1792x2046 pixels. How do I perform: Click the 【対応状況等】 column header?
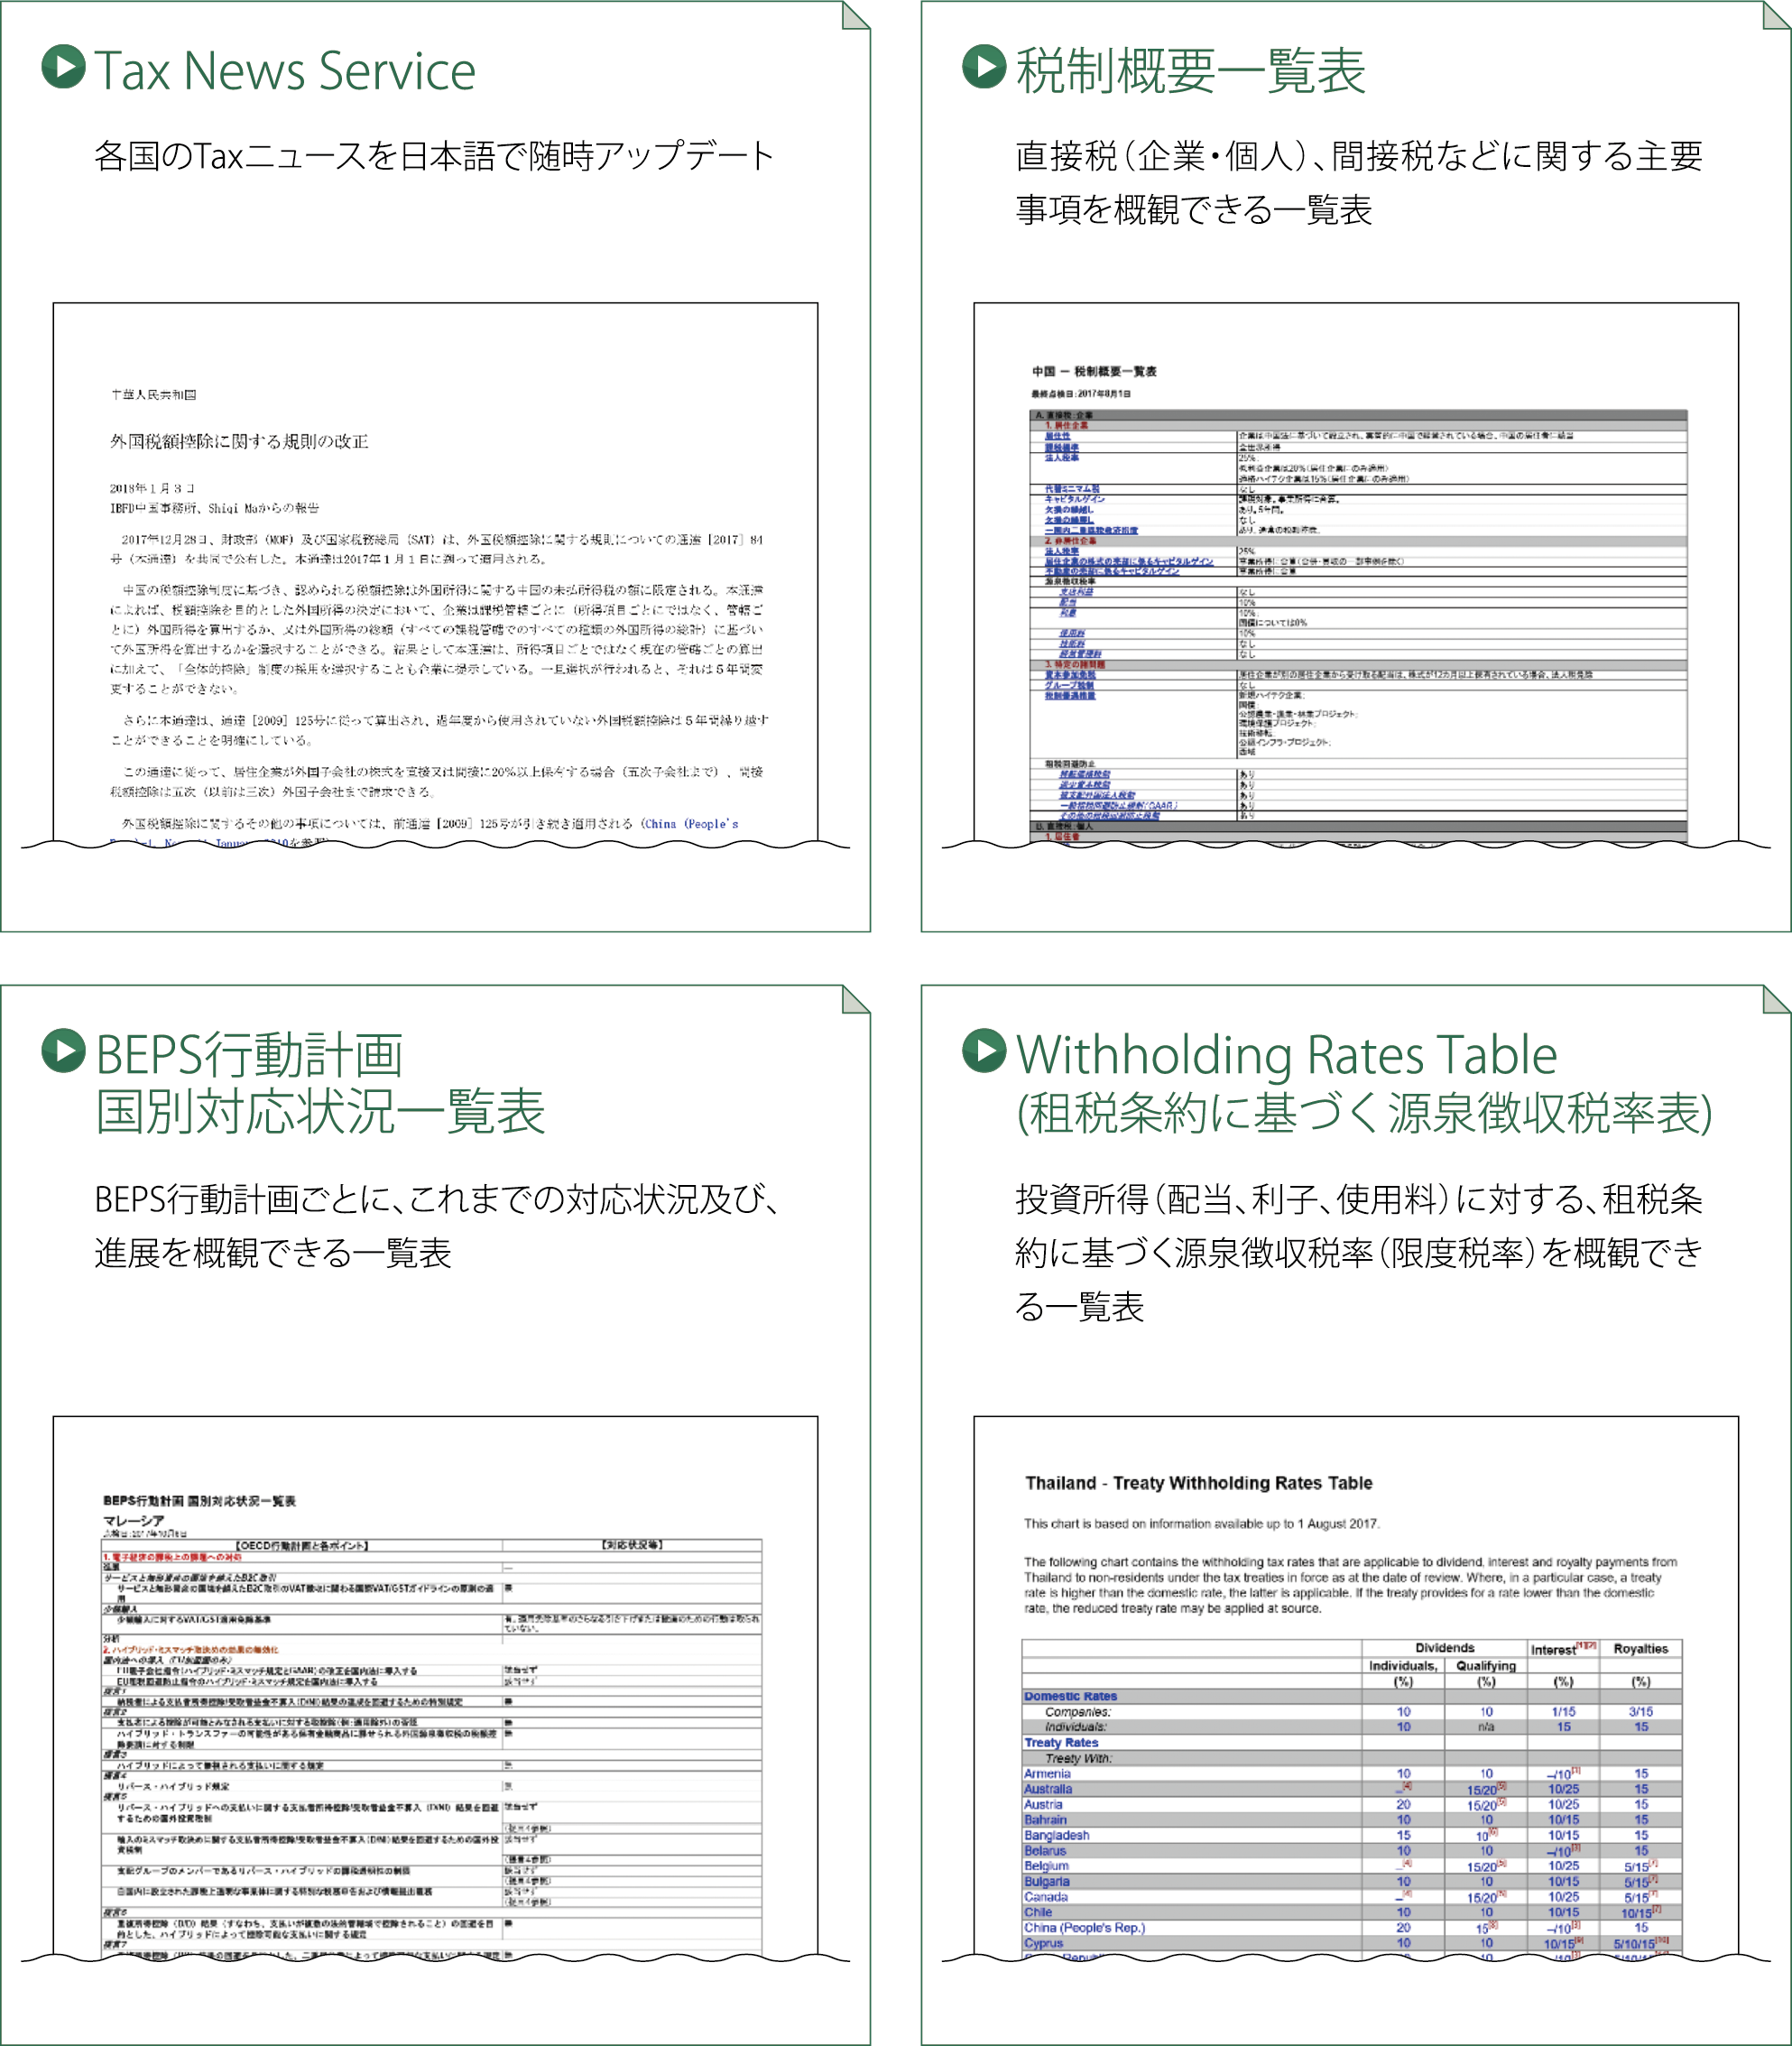(632, 1545)
